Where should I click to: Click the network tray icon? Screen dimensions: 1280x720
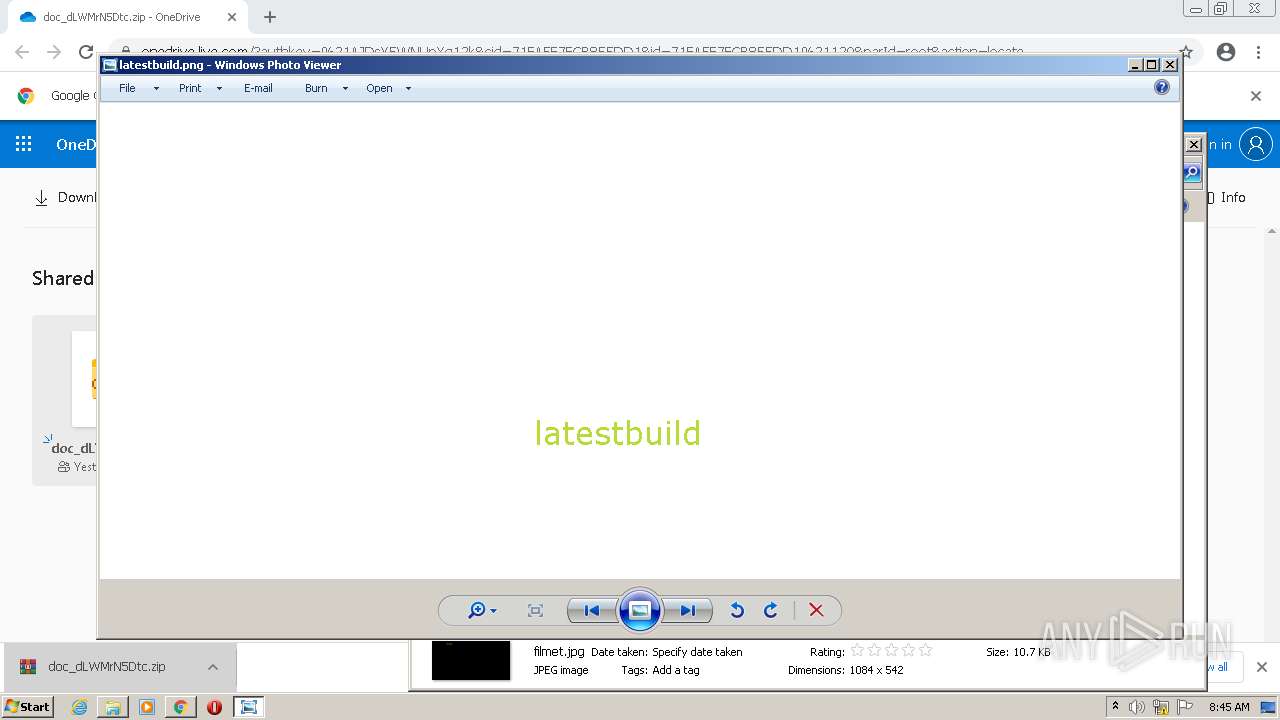pyautogui.click(x=1161, y=707)
